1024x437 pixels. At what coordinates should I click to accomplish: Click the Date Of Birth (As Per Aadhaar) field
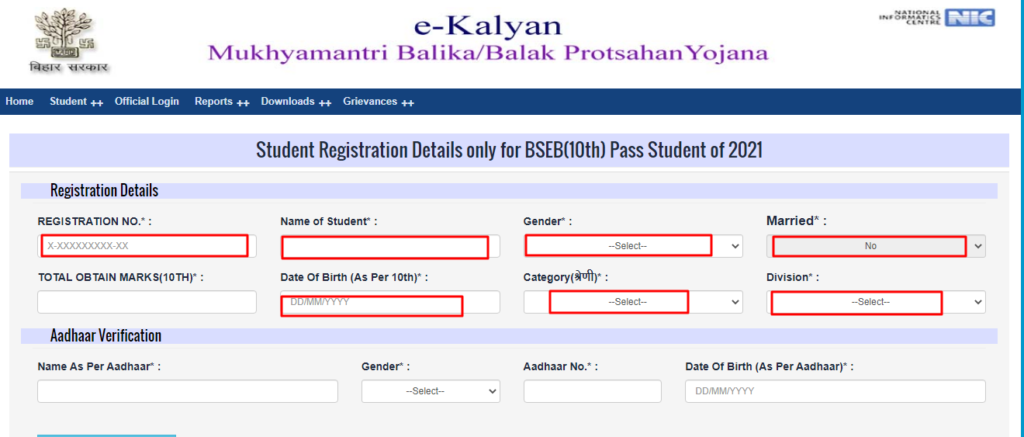click(835, 391)
